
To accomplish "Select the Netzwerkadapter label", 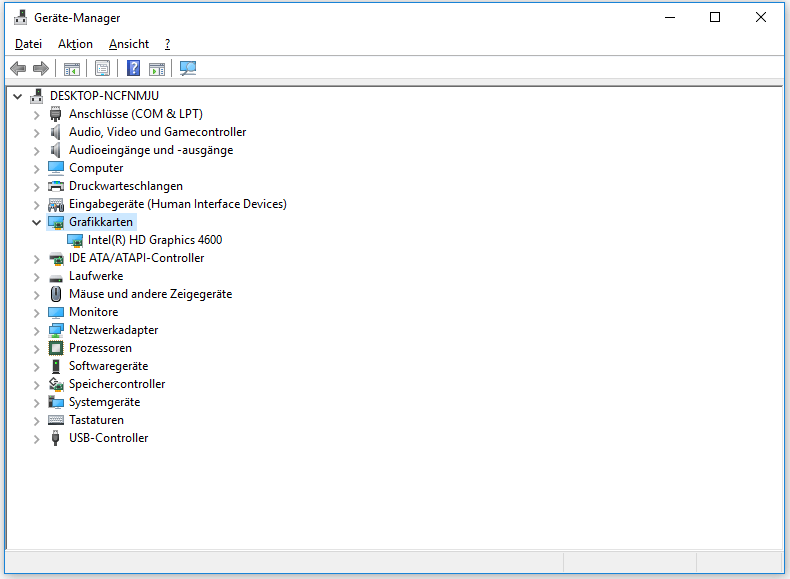I will tap(113, 330).
